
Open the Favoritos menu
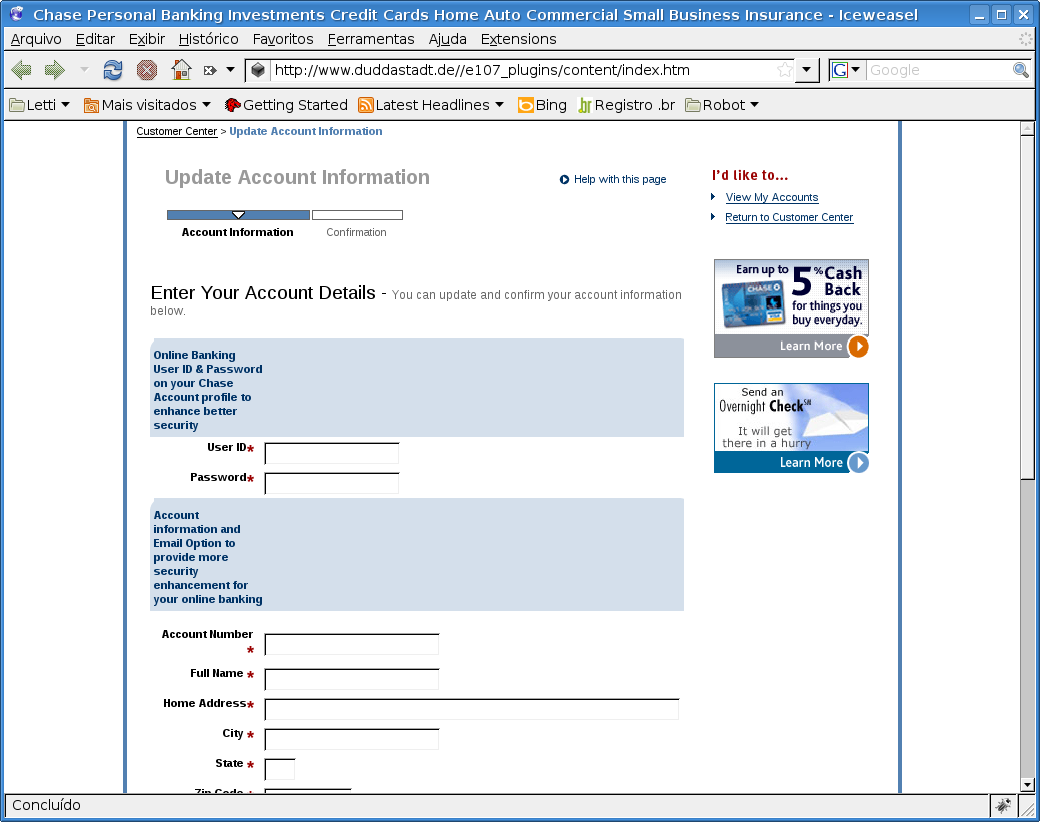tap(283, 39)
